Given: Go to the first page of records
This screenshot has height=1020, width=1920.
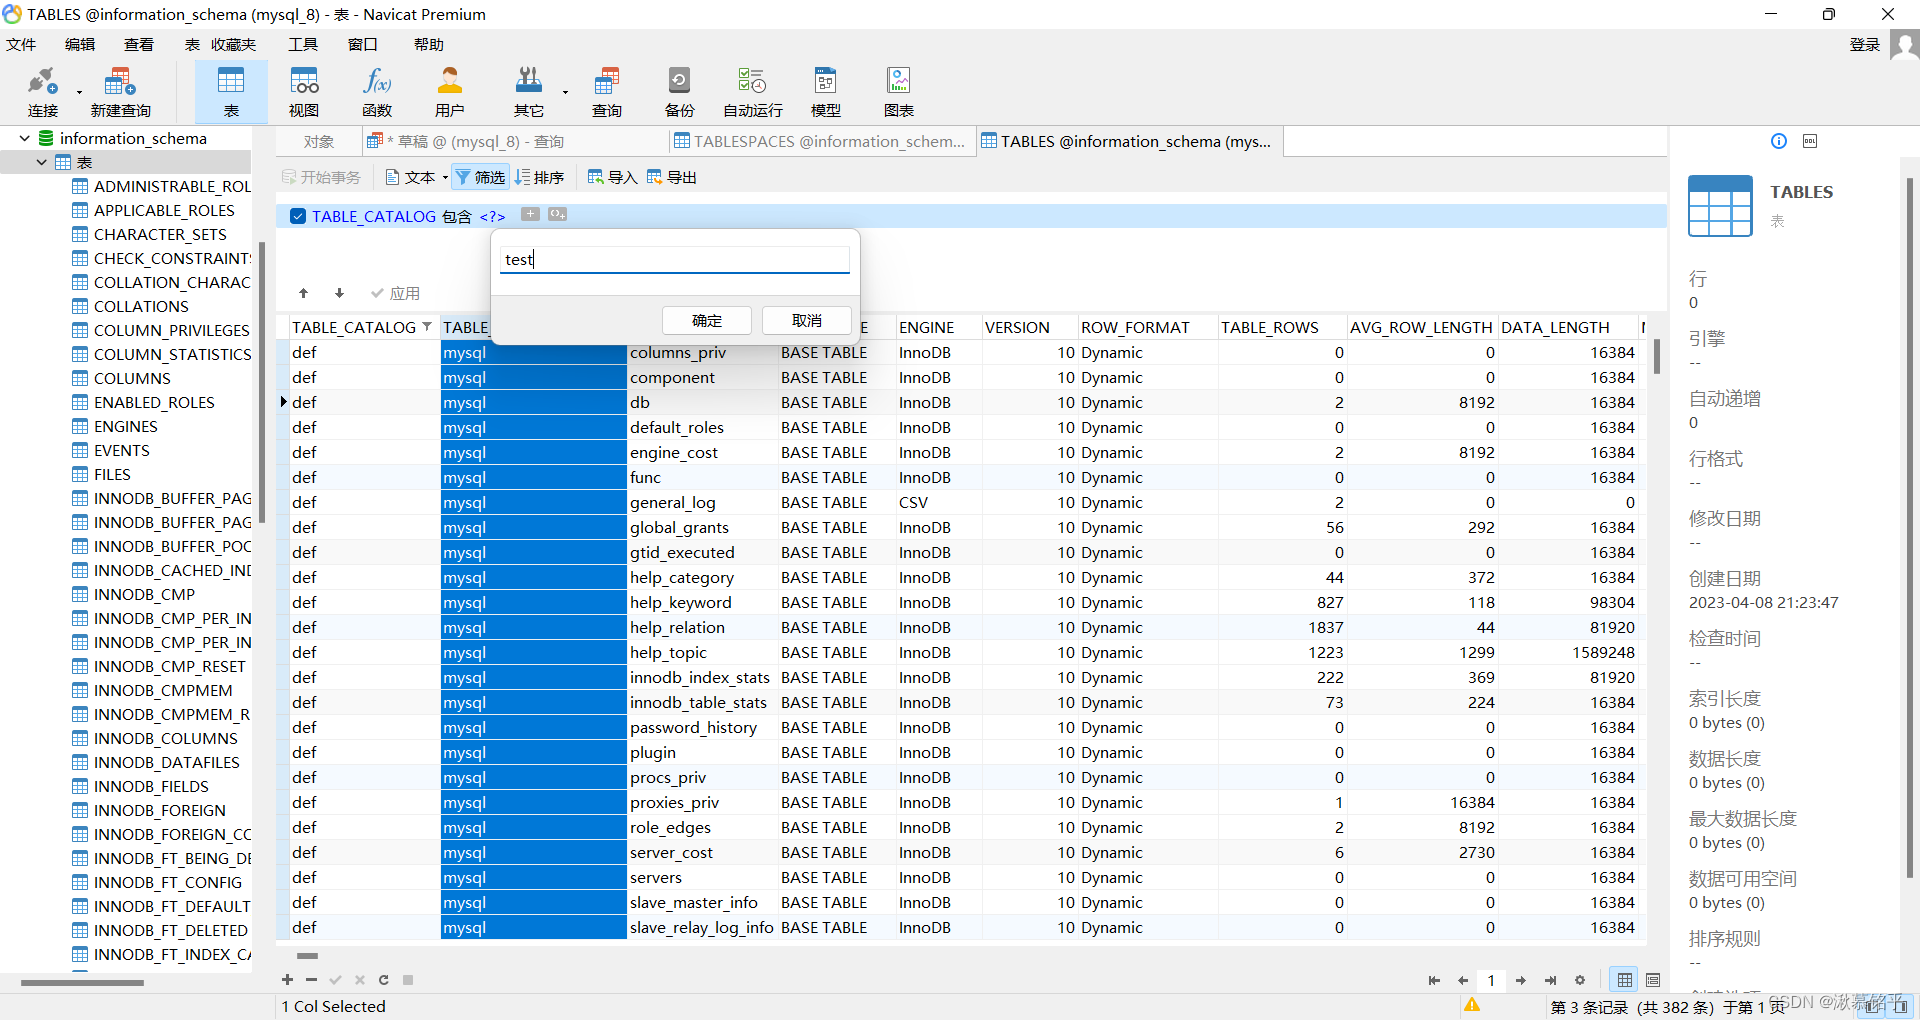Looking at the screenshot, I should pos(1434,980).
